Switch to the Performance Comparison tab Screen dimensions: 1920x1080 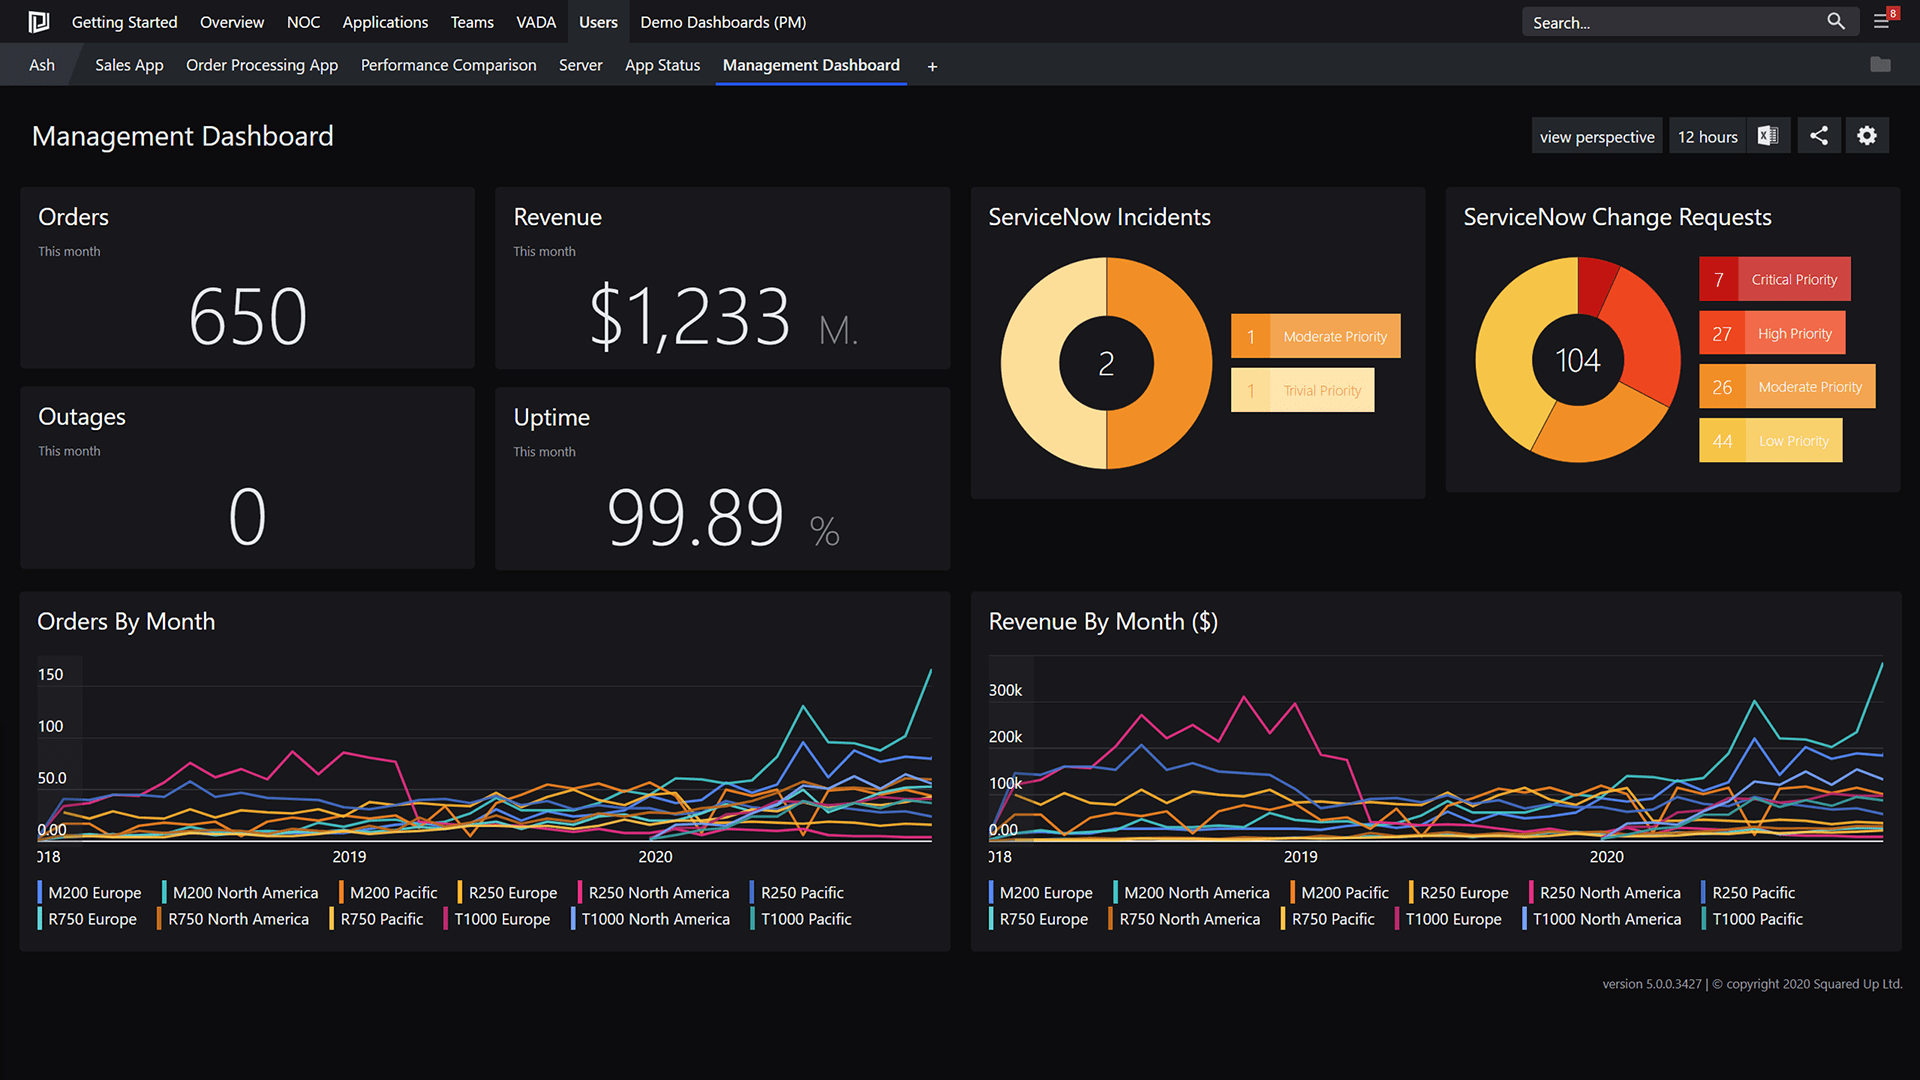pyautogui.click(x=448, y=65)
